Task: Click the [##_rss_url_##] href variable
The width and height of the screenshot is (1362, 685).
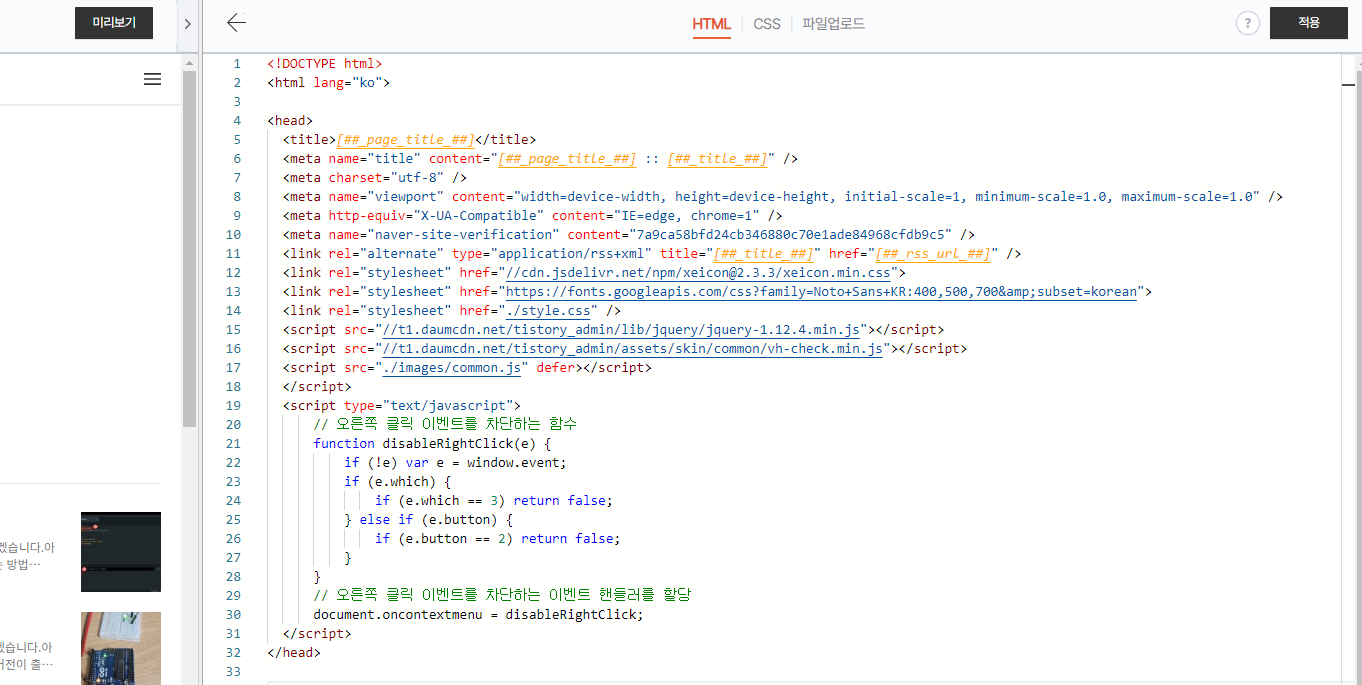Action: (x=933, y=254)
